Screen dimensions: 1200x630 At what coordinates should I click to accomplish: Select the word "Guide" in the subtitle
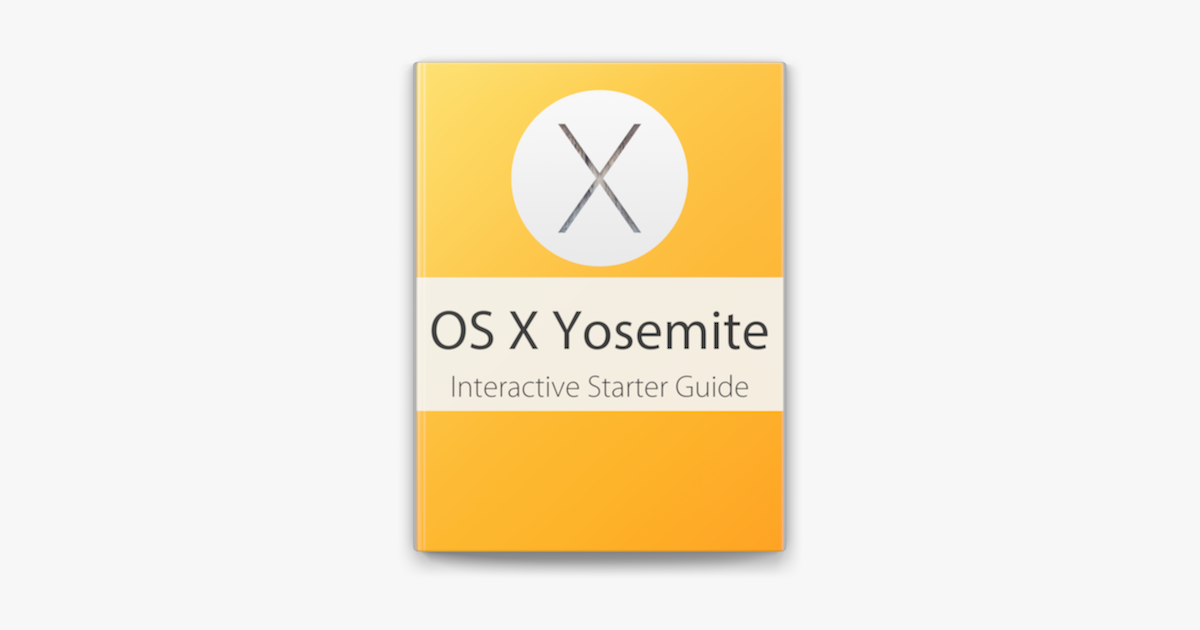click(712, 387)
